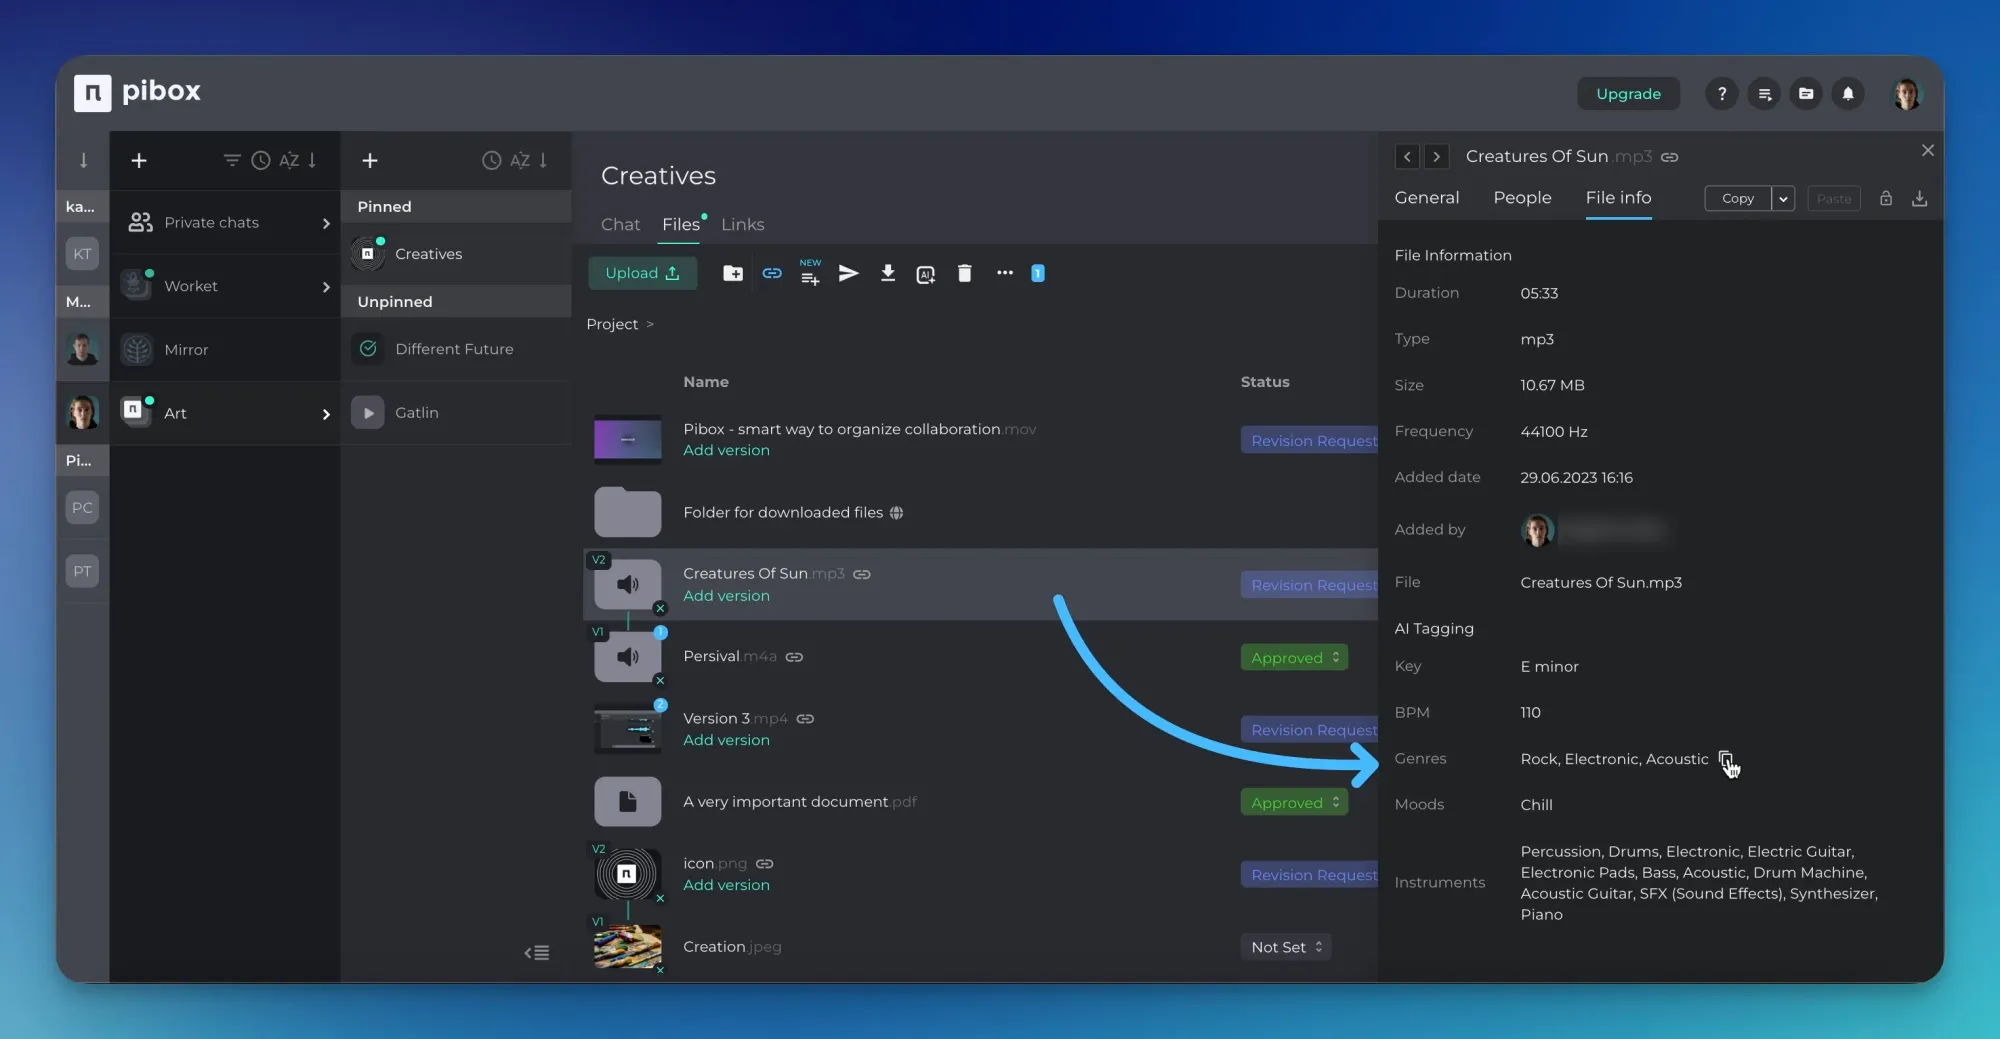
Task: Add version to Pibox smart way file
Action: point(726,450)
